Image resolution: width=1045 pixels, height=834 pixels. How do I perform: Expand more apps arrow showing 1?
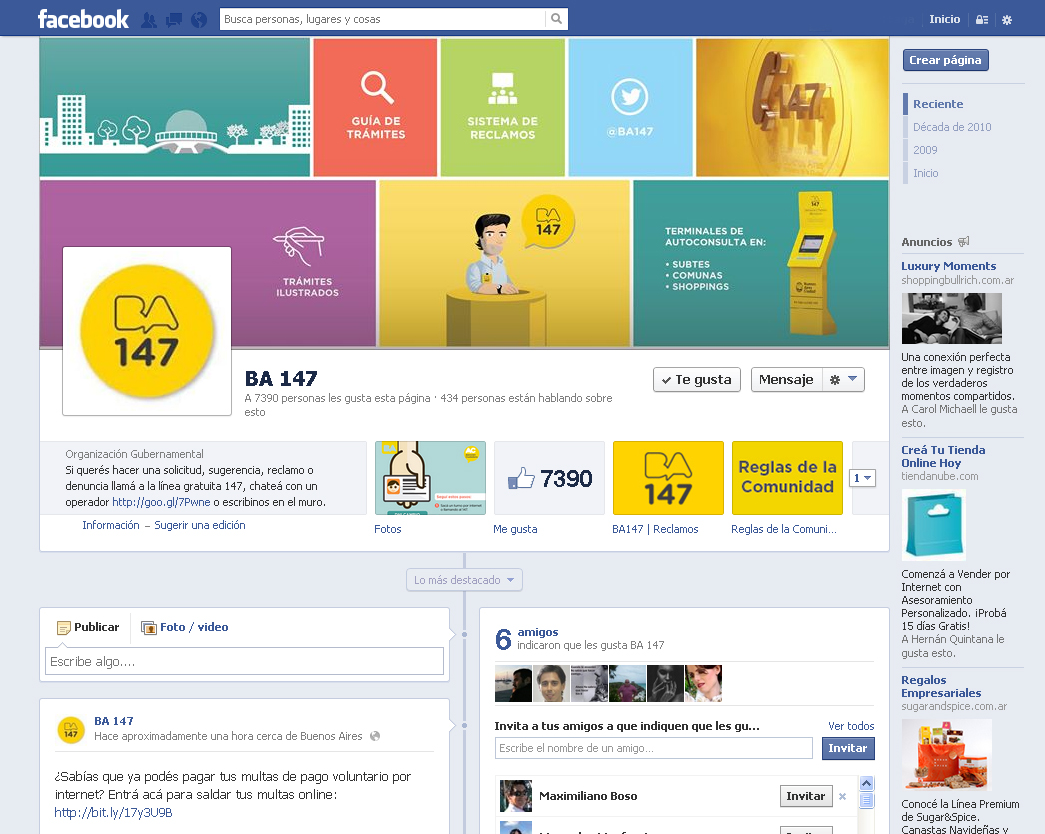[862, 478]
